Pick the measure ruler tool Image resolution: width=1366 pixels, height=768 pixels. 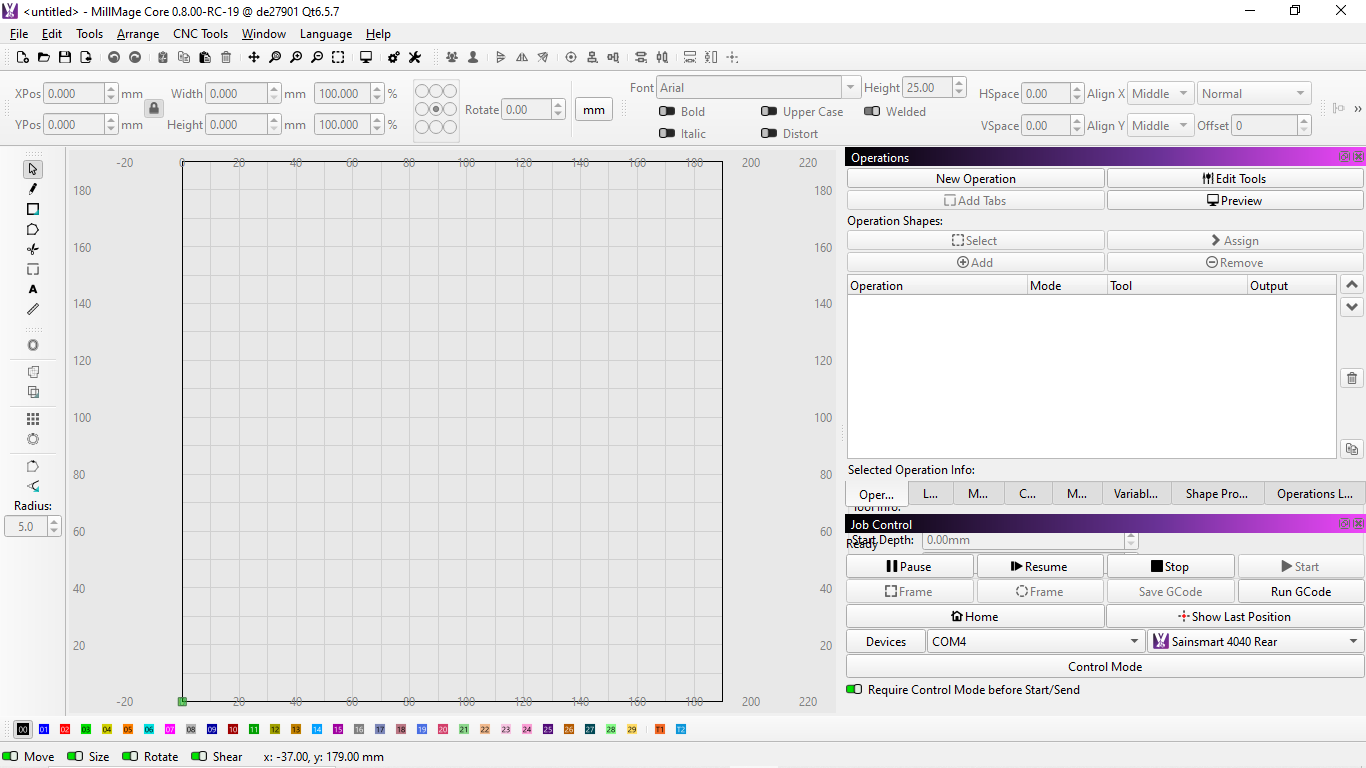pyautogui.click(x=33, y=309)
